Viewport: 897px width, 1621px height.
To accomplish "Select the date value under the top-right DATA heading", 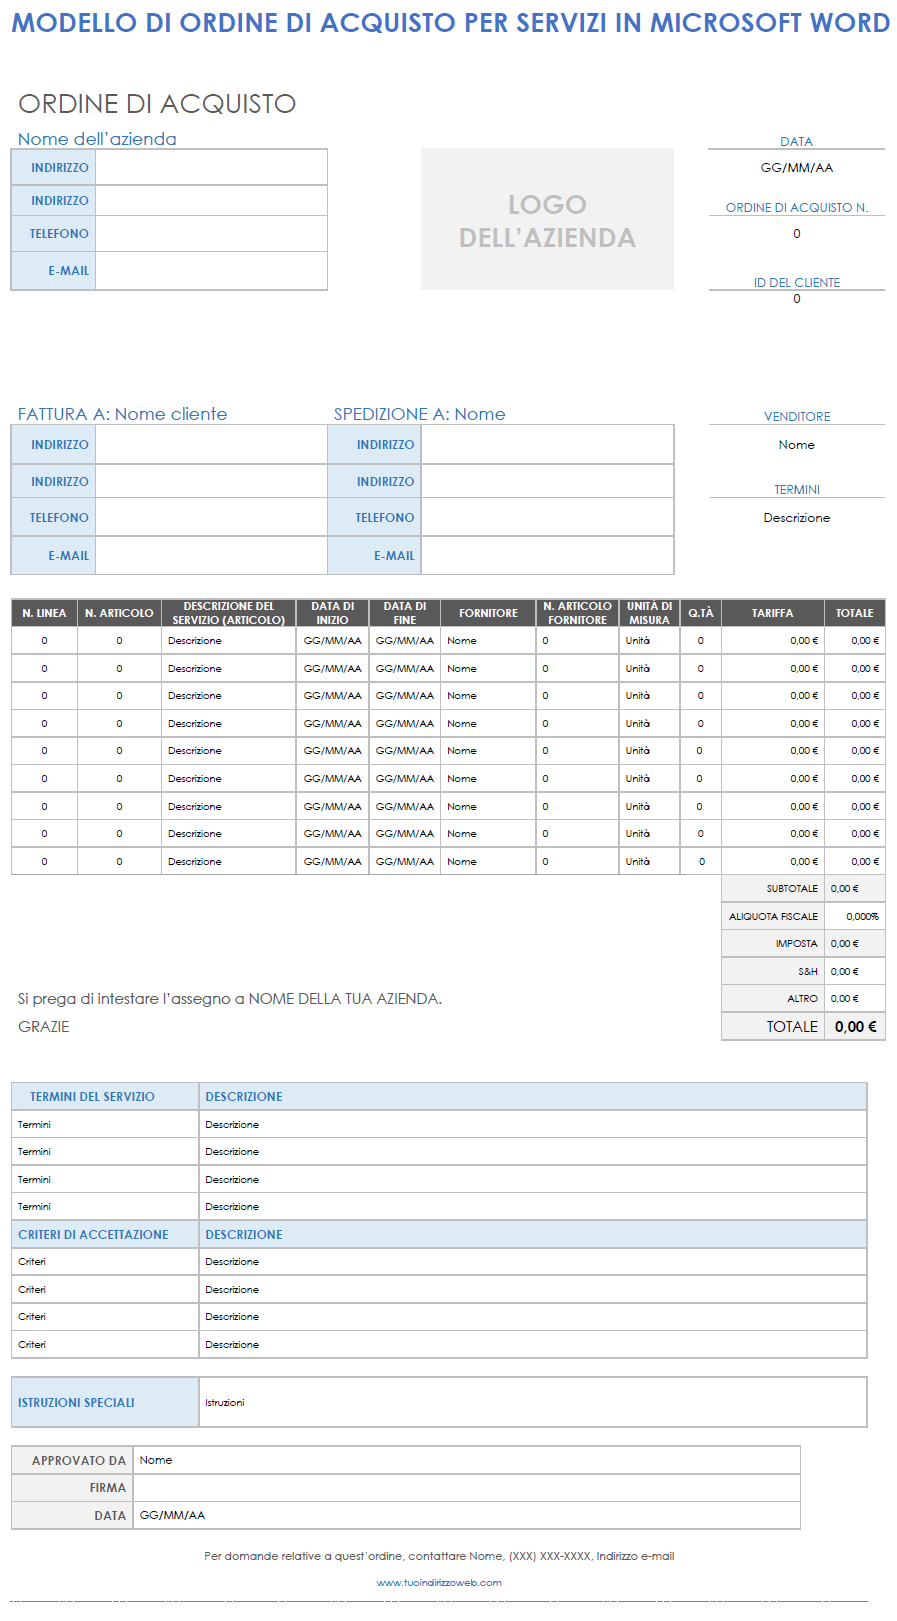I will [x=796, y=168].
